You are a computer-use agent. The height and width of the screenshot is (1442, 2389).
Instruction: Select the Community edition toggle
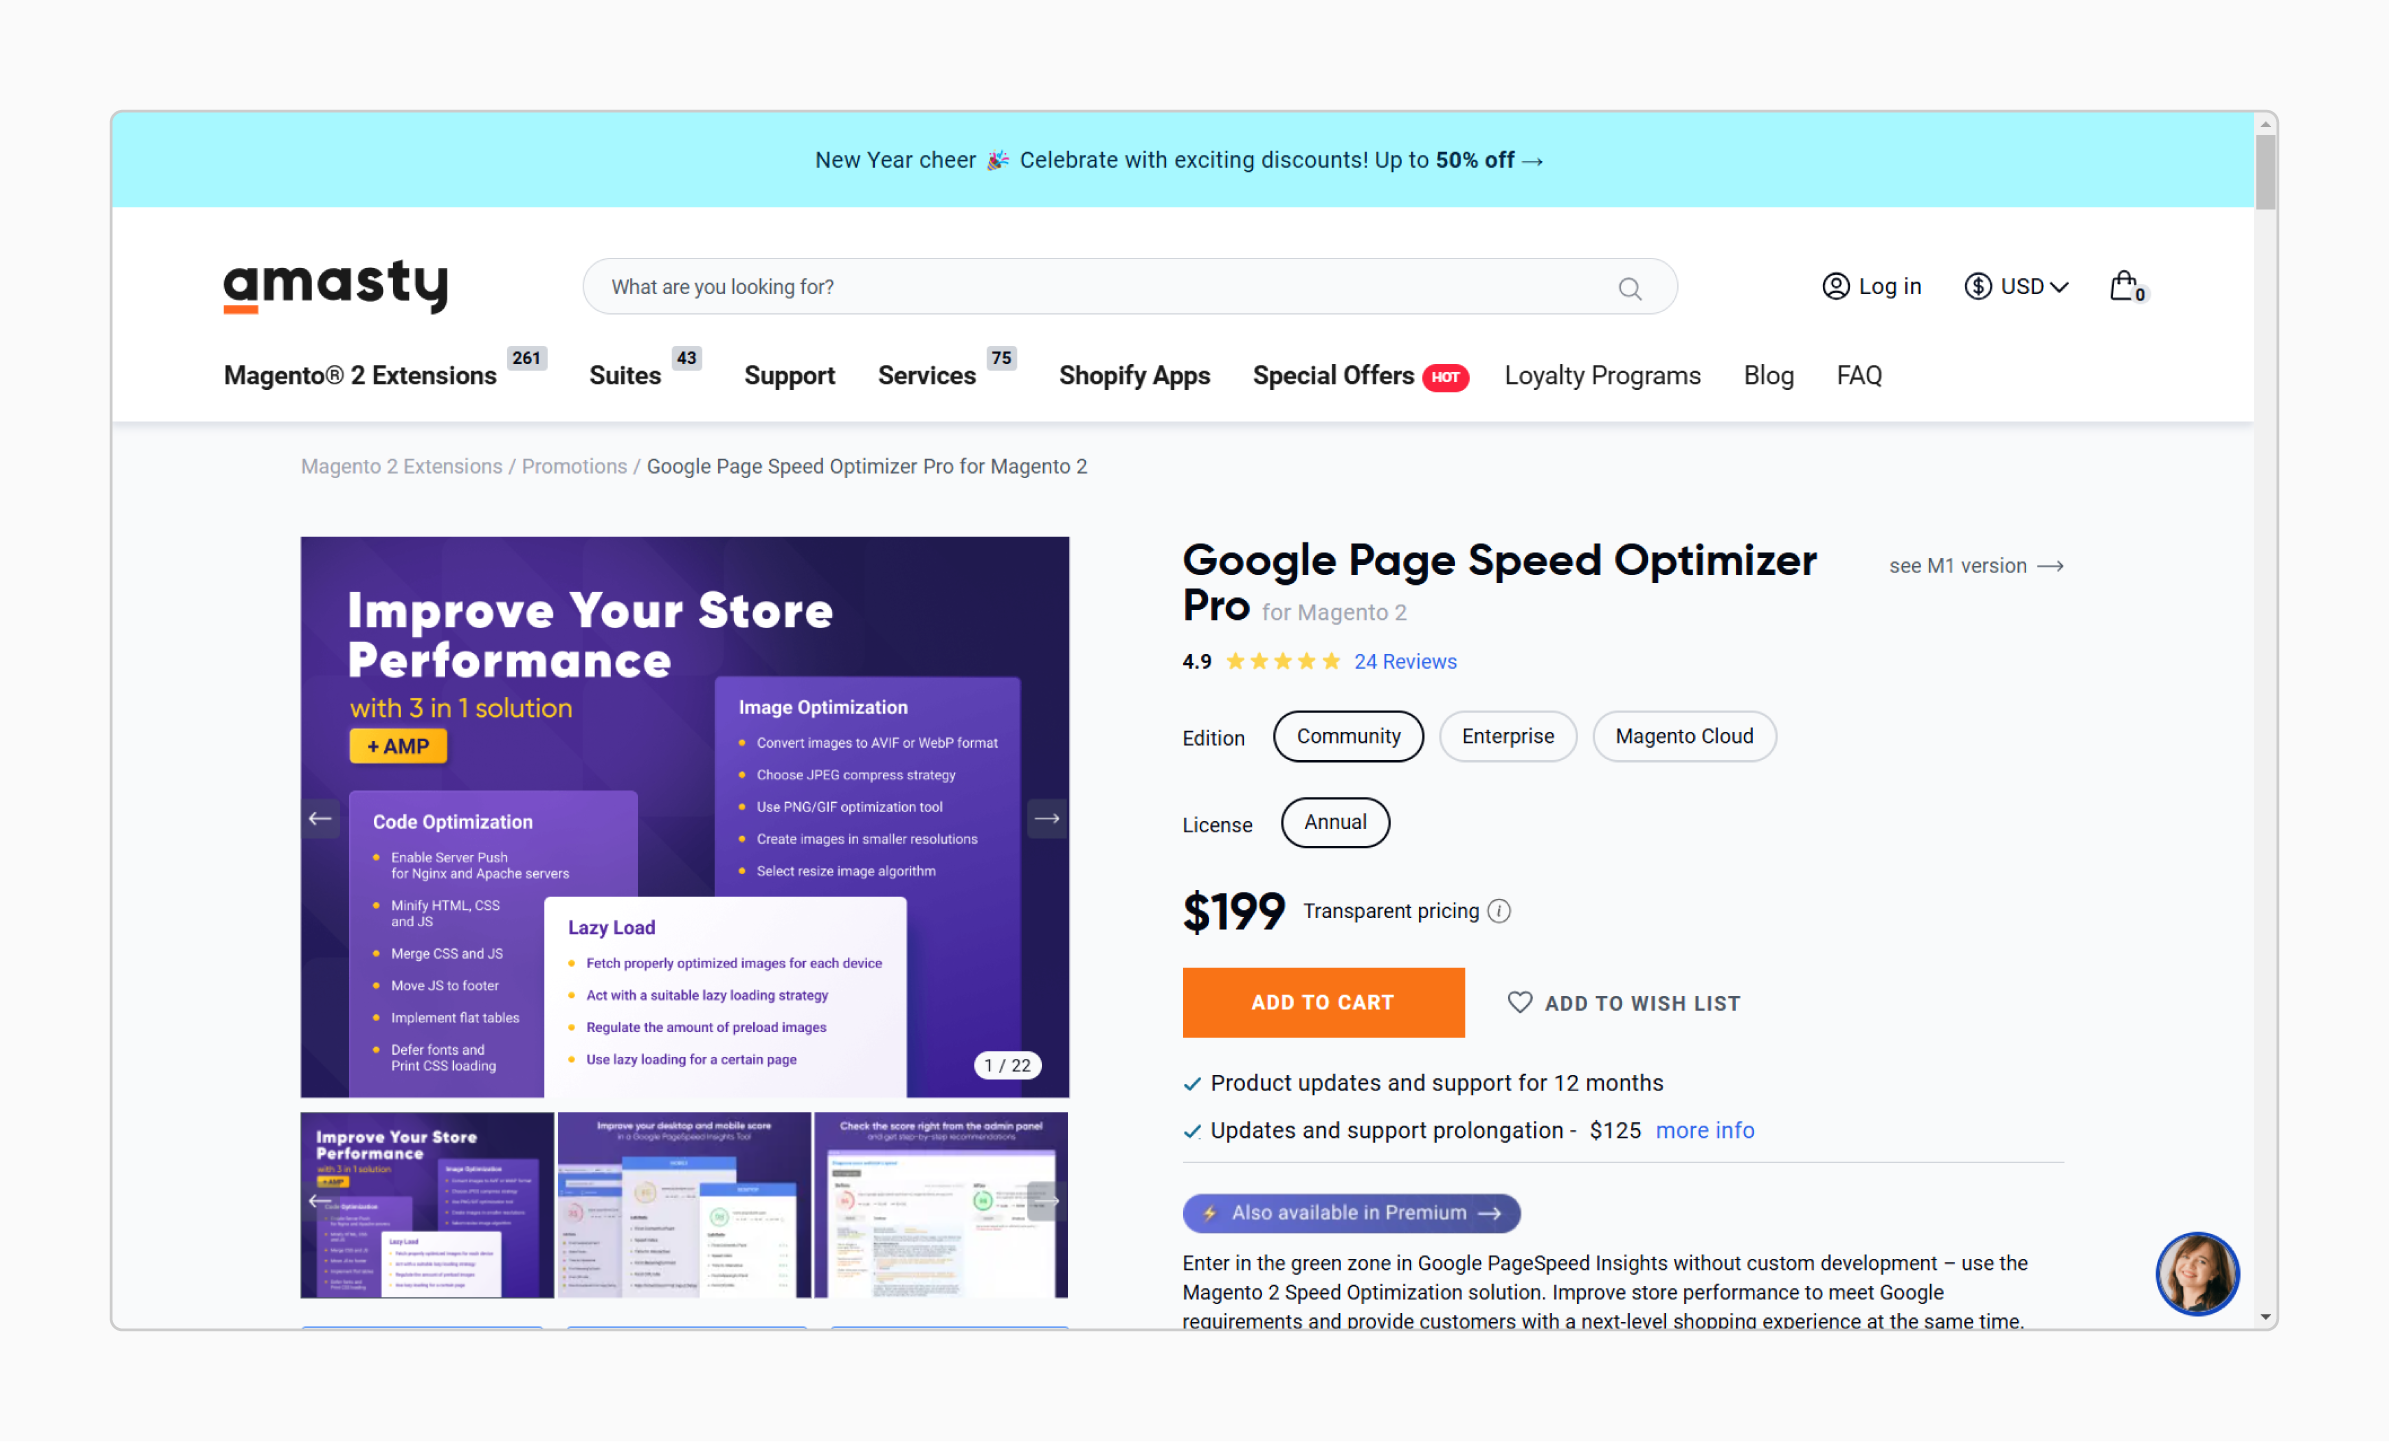1348,736
